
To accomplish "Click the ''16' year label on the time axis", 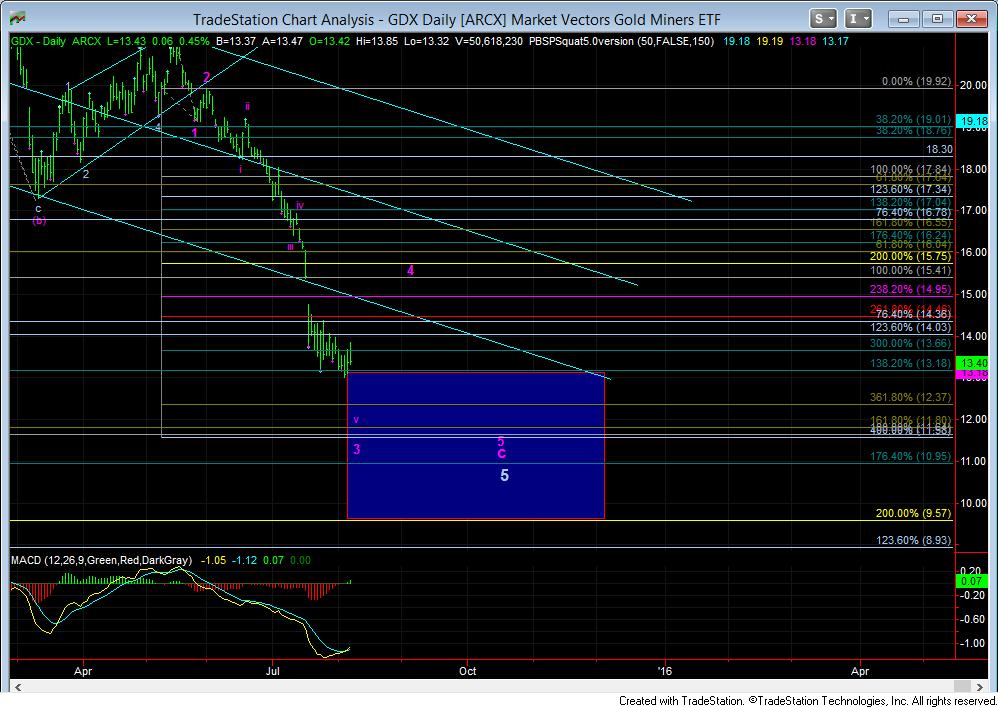I will (664, 671).
